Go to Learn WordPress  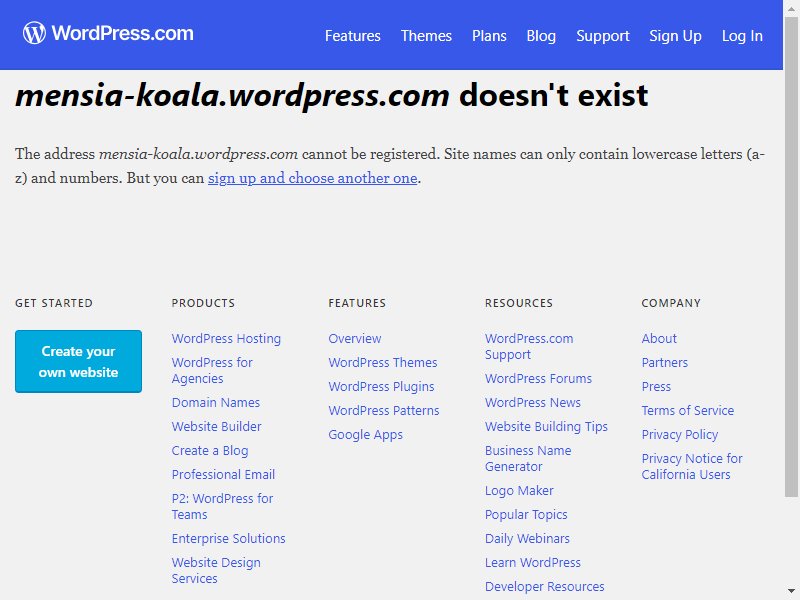533,563
